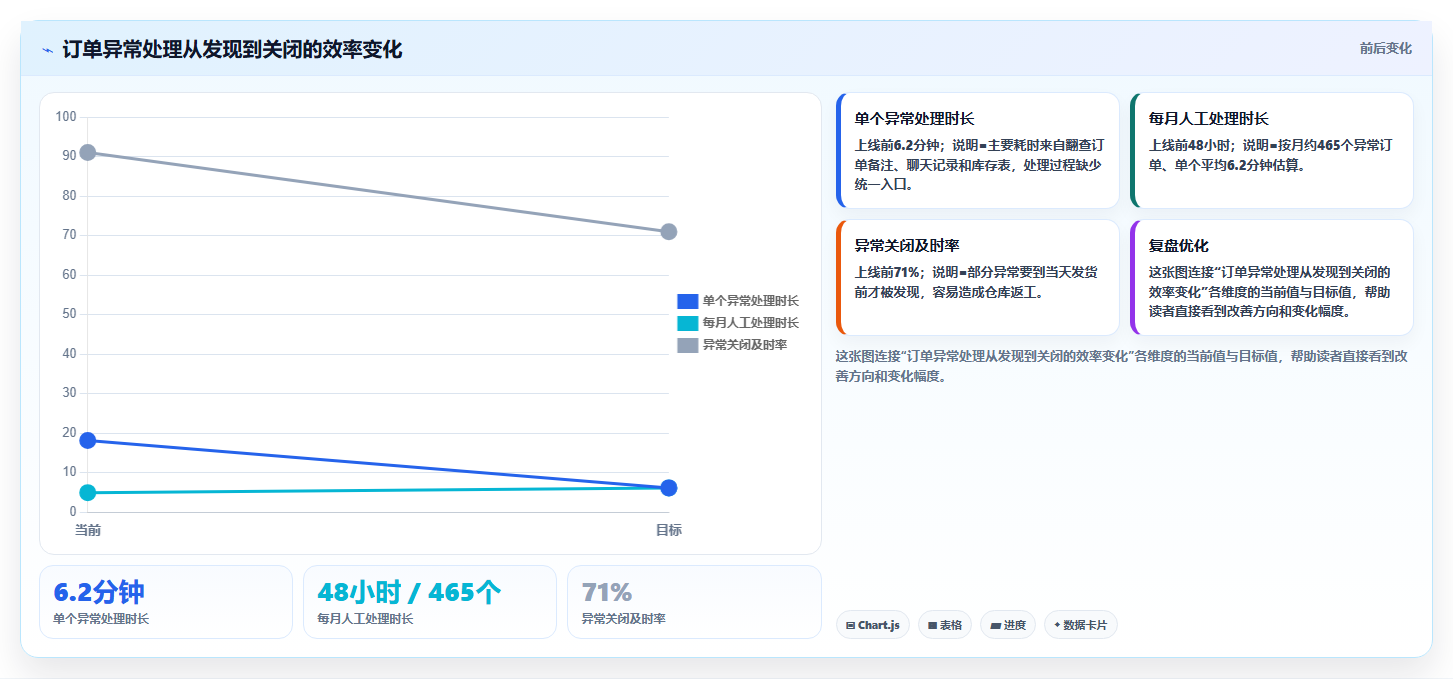Click the 前后变化 label in the header
Image resolution: width=1453 pixels, height=679 pixels.
(x=1385, y=48)
